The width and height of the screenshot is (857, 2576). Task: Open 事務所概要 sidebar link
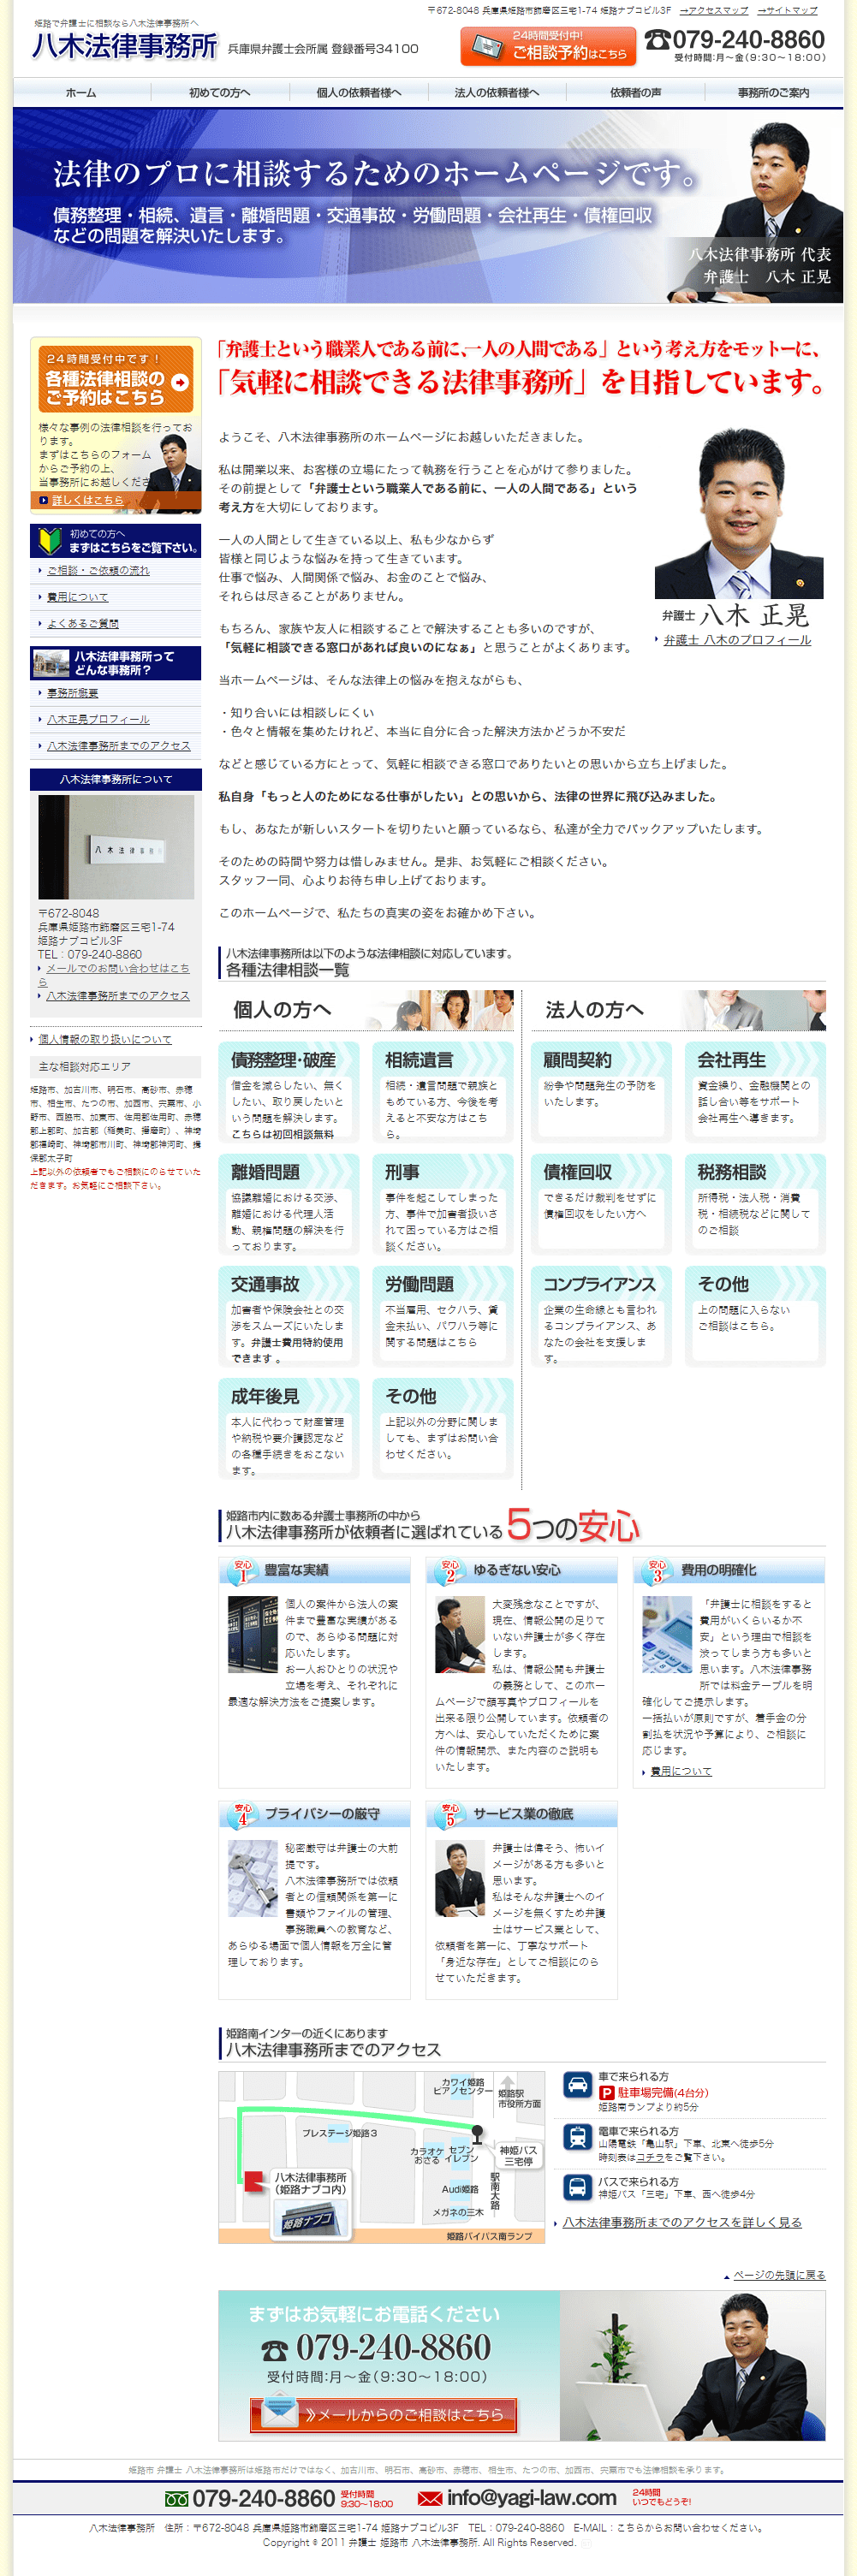click(72, 693)
